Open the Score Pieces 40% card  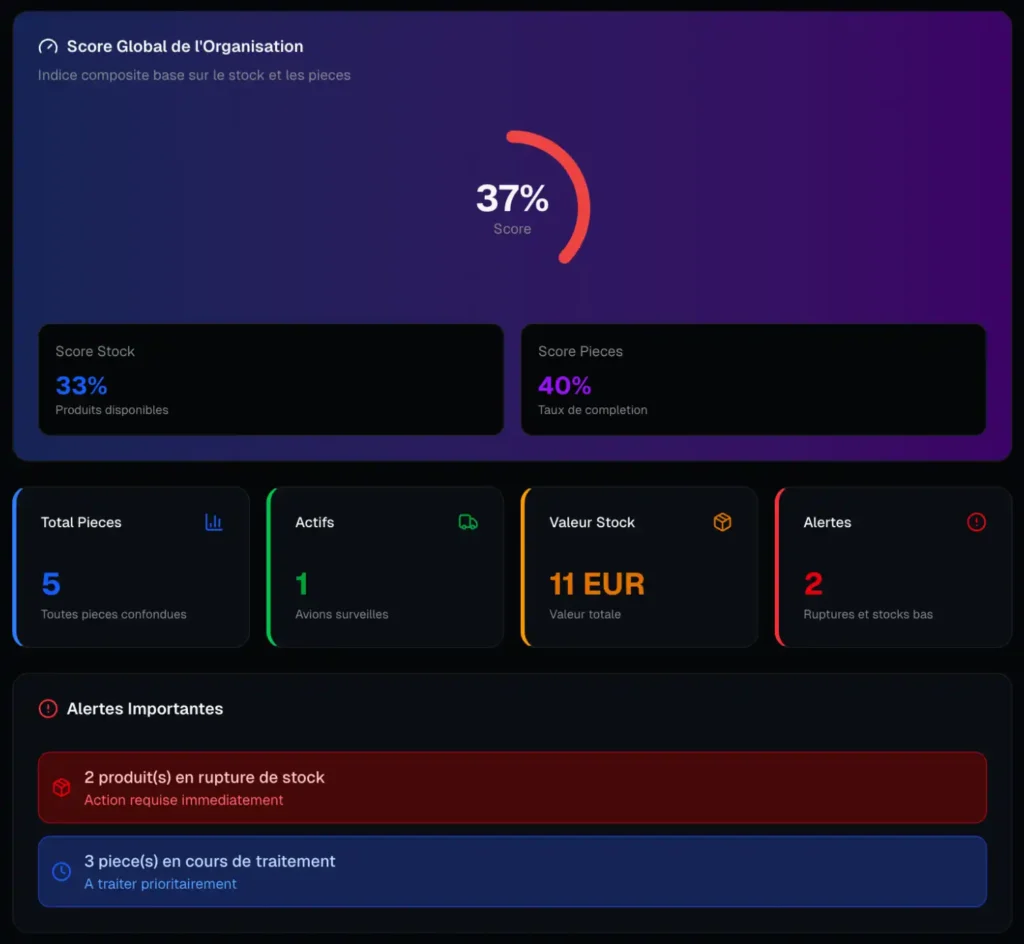tap(753, 379)
